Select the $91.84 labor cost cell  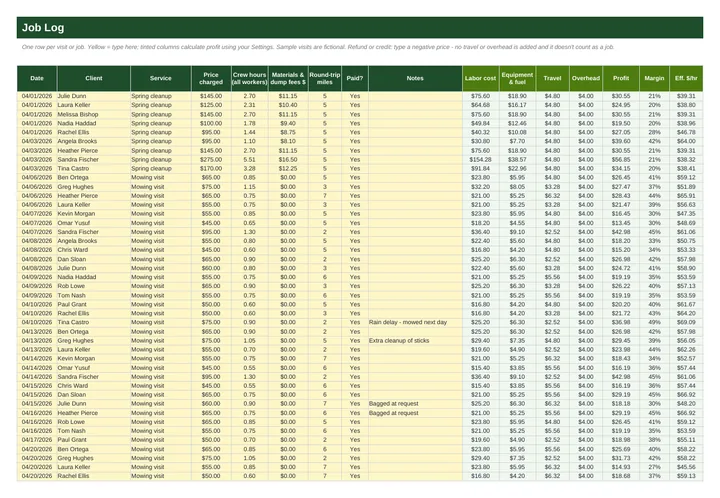[x=480, y=168]
